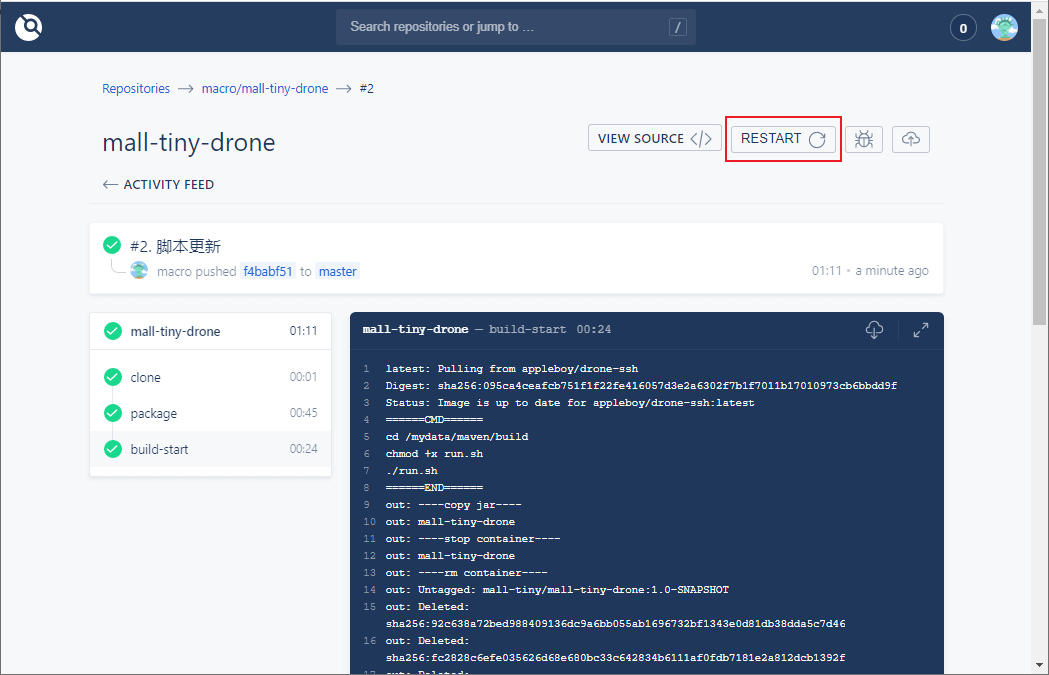Click the cloud upload promote icon
Viewport: 1049px width, 675px height.
pos(911,139)
